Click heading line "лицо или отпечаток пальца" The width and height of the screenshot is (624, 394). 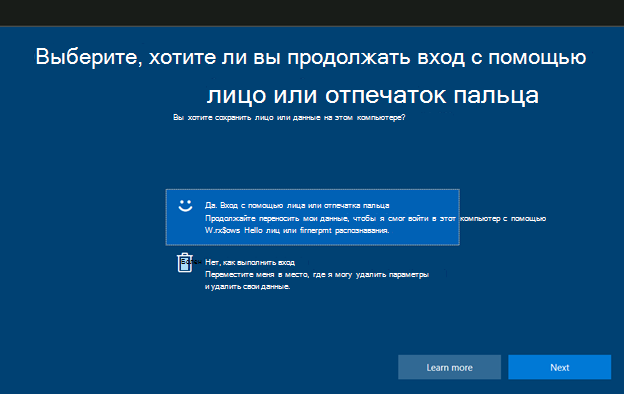pyautogui.click(x=372, y=95)
